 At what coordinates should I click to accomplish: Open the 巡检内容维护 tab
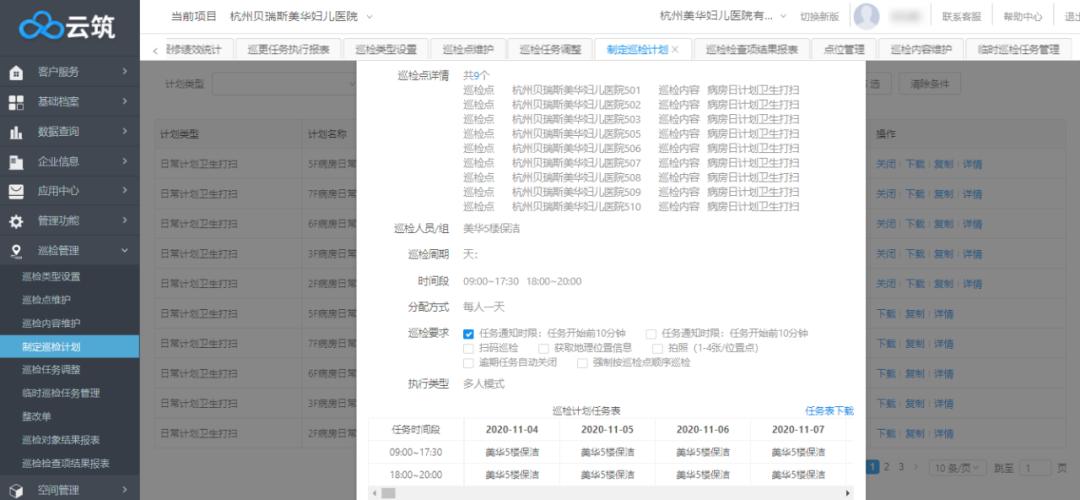tap(921, 50)
